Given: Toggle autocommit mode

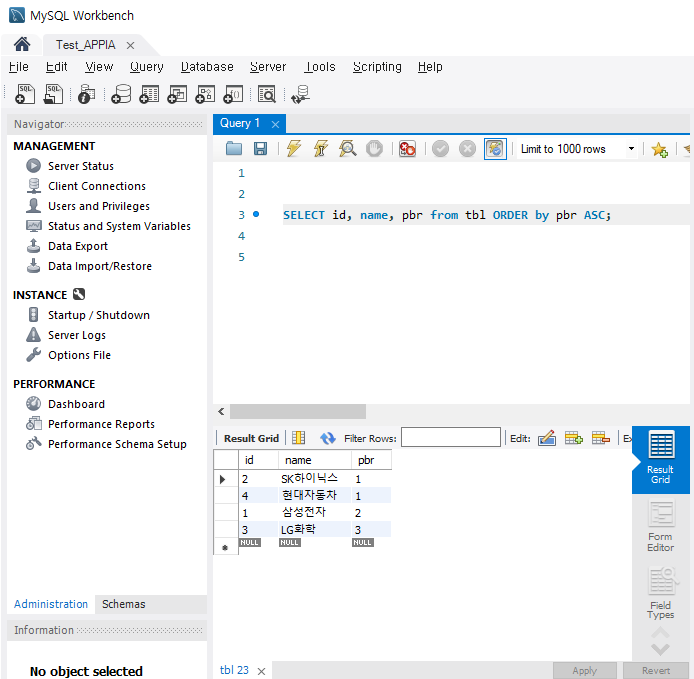Looking at the screenshot, I should 495,149.
